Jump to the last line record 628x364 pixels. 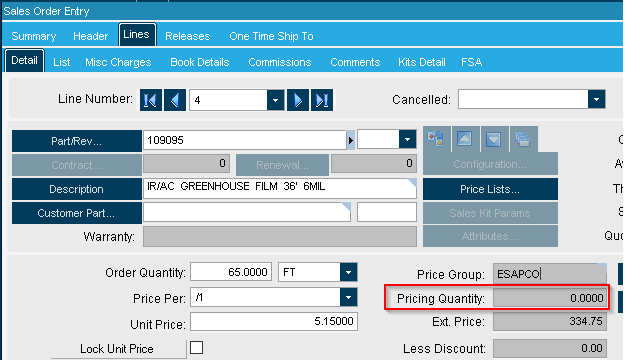click(322, 100)
